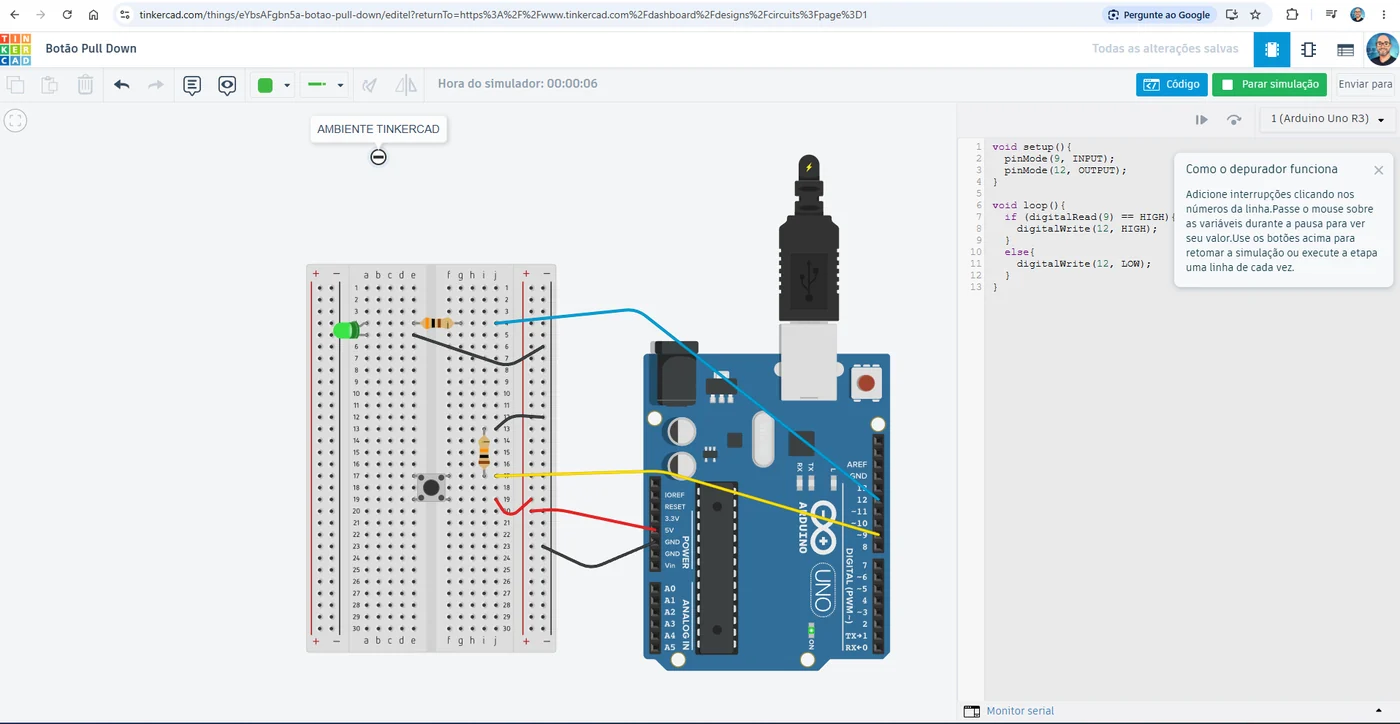This screenshot has width=1400, height=724.
Task: Open the browser Extensions puzzle icon
Action: (1292, 15)
